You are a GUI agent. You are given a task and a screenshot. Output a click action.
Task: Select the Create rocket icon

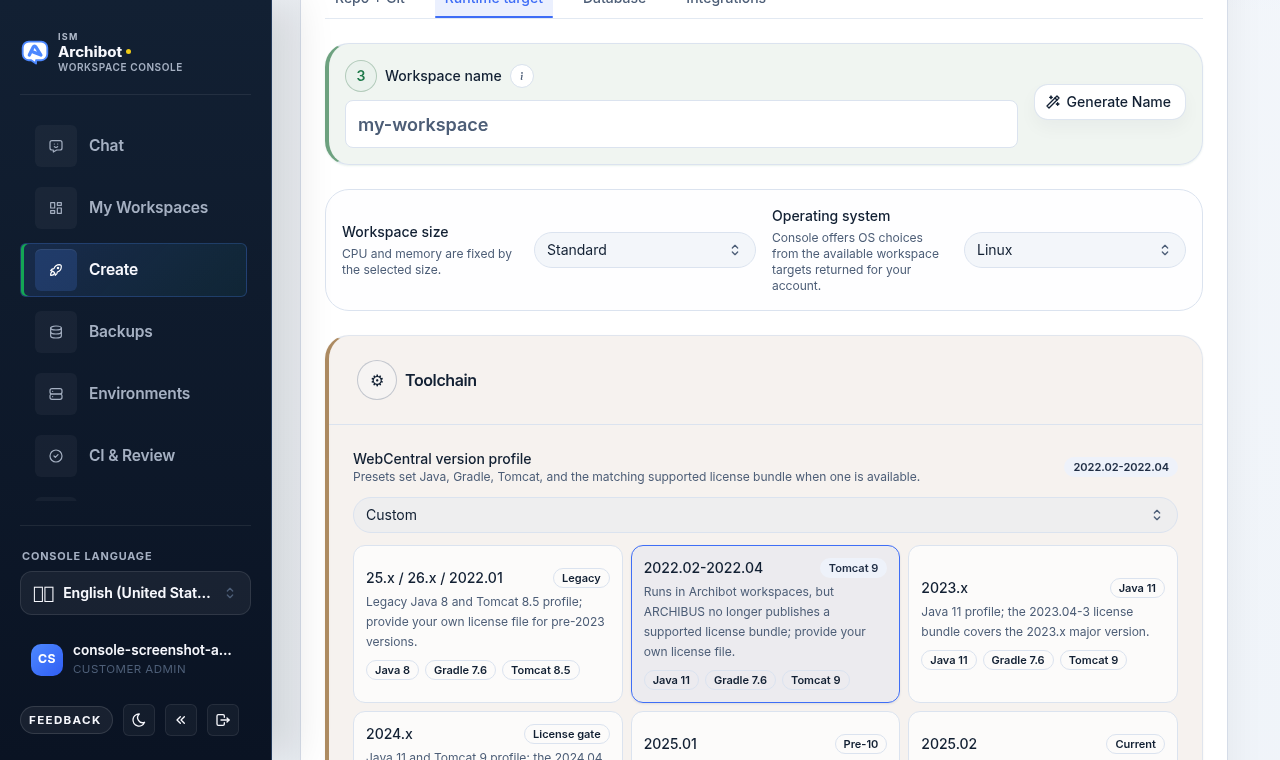[56, 270]
